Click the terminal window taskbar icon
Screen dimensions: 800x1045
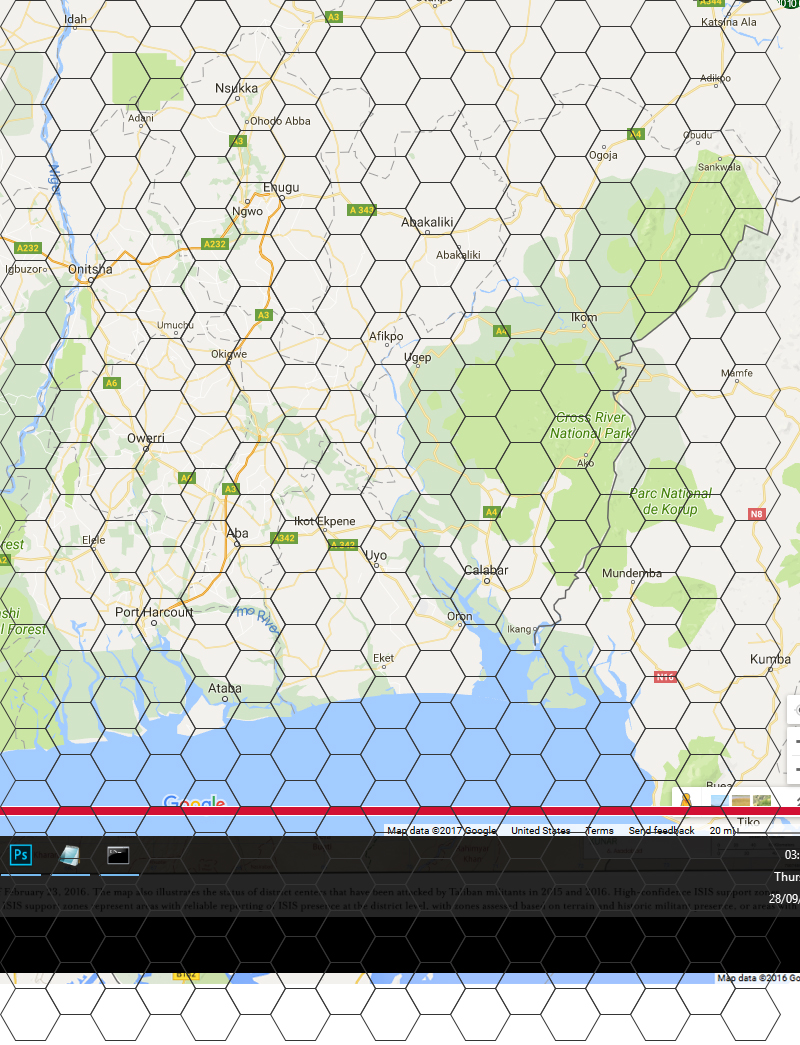[x=118, y=855]
